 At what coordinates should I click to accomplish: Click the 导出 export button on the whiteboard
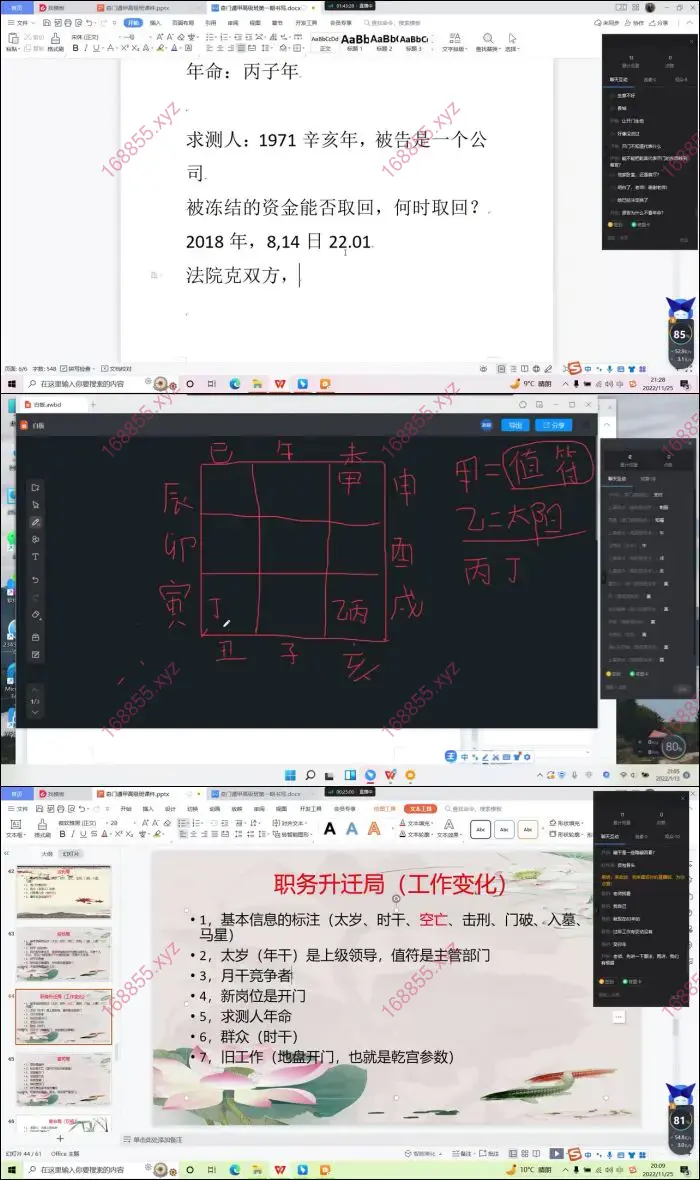pos(515,425)
